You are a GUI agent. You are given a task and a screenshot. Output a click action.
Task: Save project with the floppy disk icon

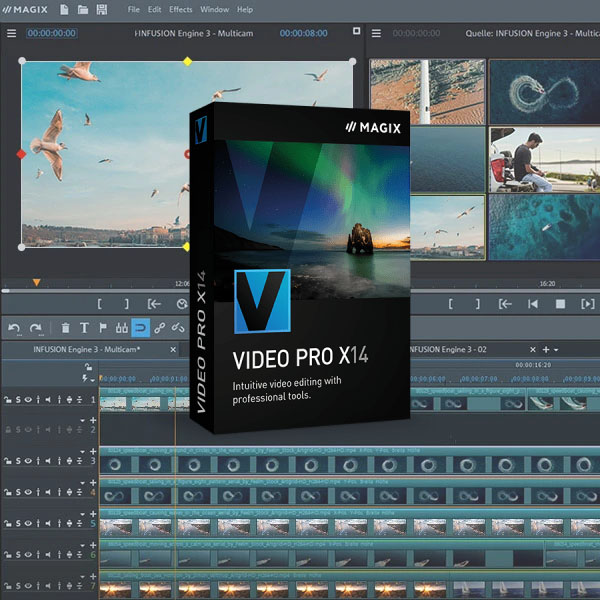[102, 10]
